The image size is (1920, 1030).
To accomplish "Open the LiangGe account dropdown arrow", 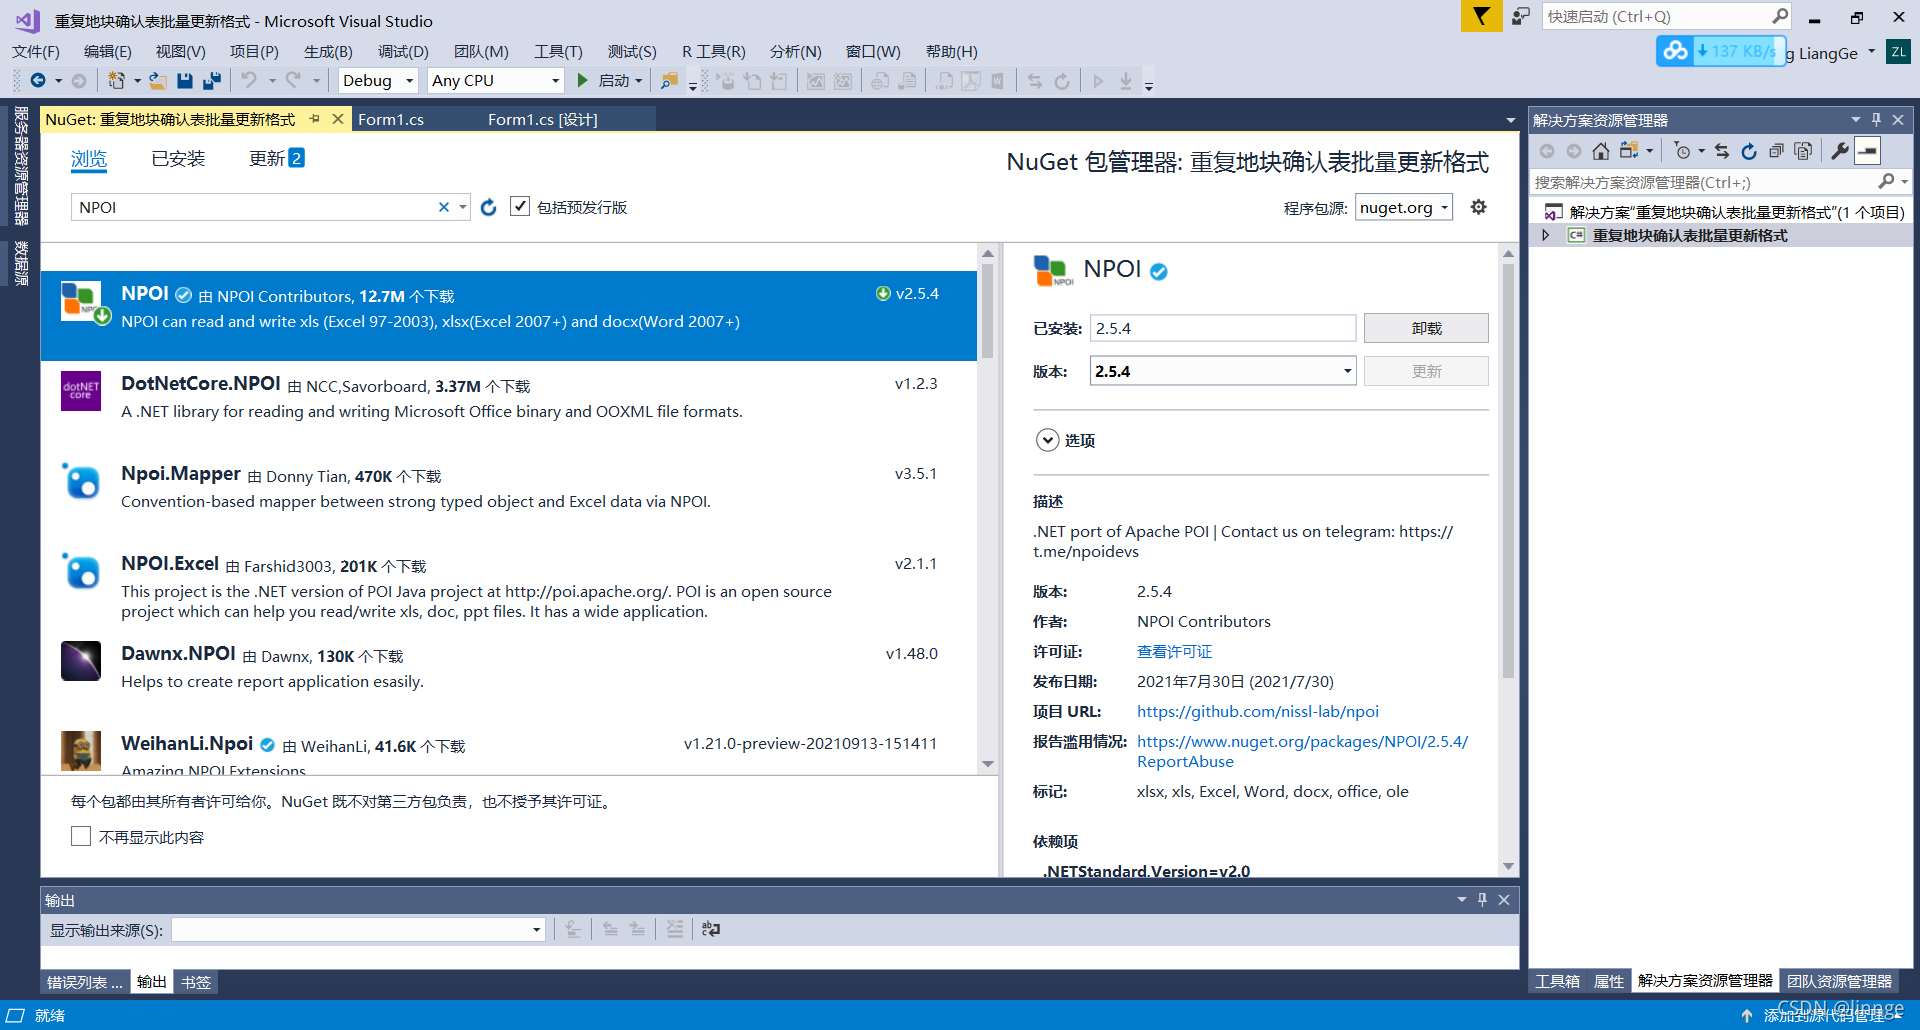I will tap(1872, 52).
